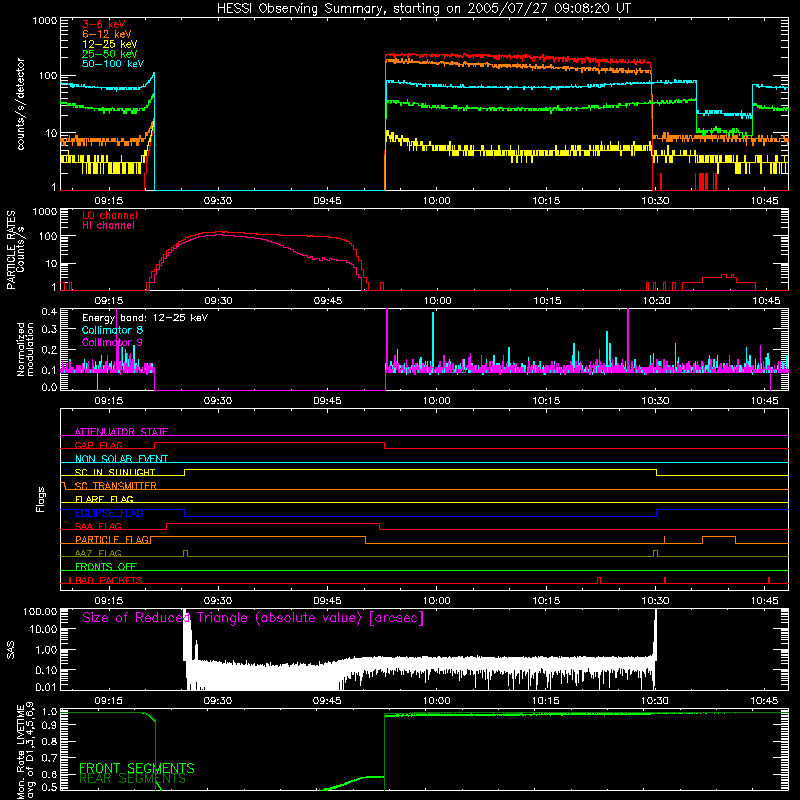Click the 09:30 tick under the particle rates panel
Screen dimensions: 800x800
click(x=218, y=301)
